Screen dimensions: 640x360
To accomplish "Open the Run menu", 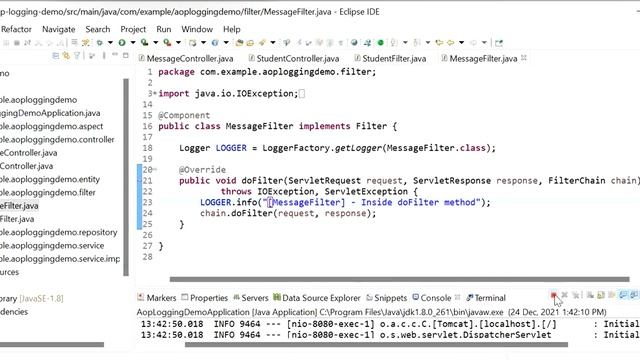I will pos(164,29).
